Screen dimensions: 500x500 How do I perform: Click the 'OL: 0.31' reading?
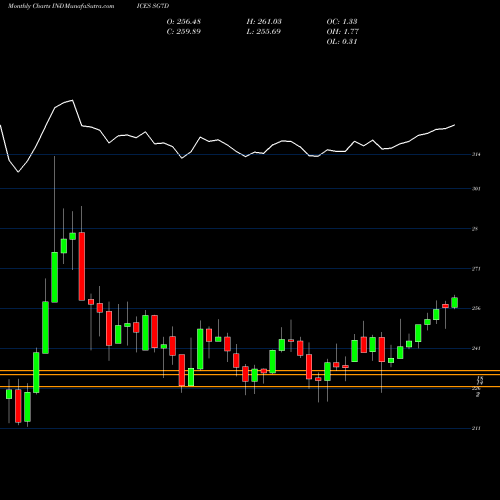(342, 42)
